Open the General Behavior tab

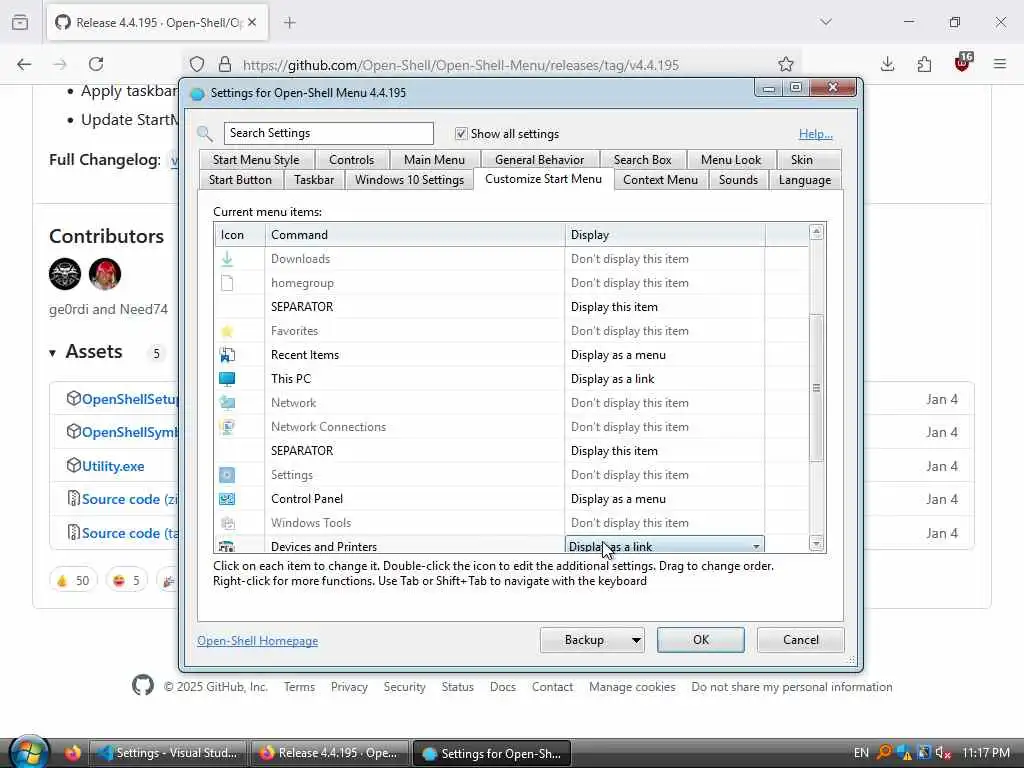click(539, 160)
